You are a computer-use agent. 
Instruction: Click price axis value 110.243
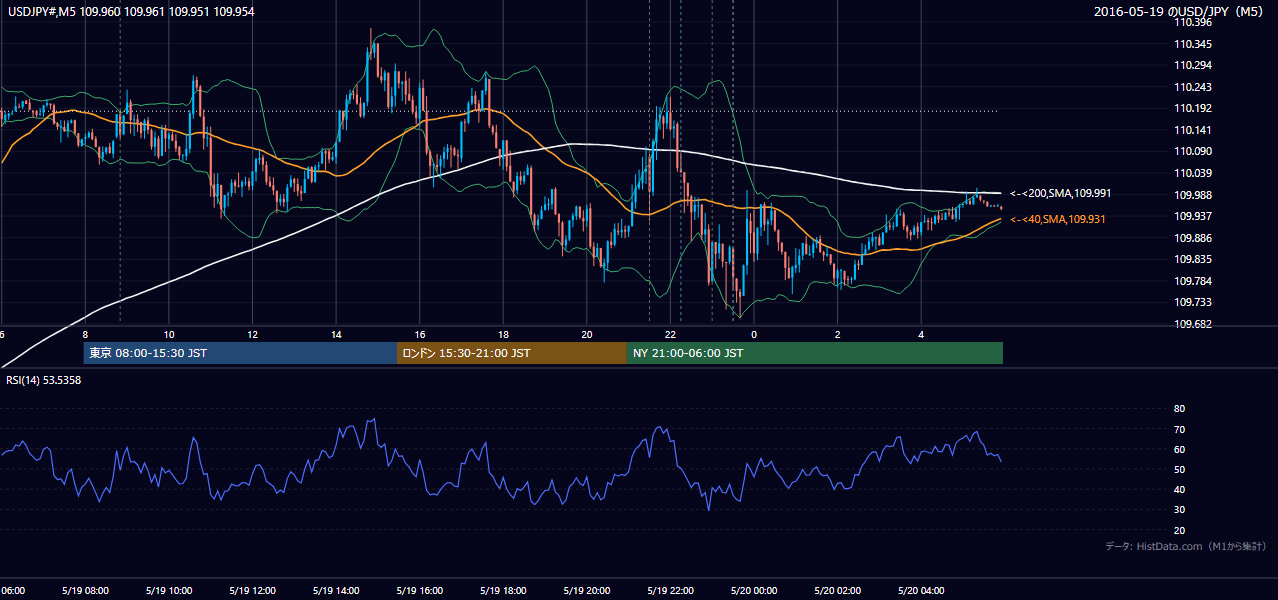pos(1194,87)
